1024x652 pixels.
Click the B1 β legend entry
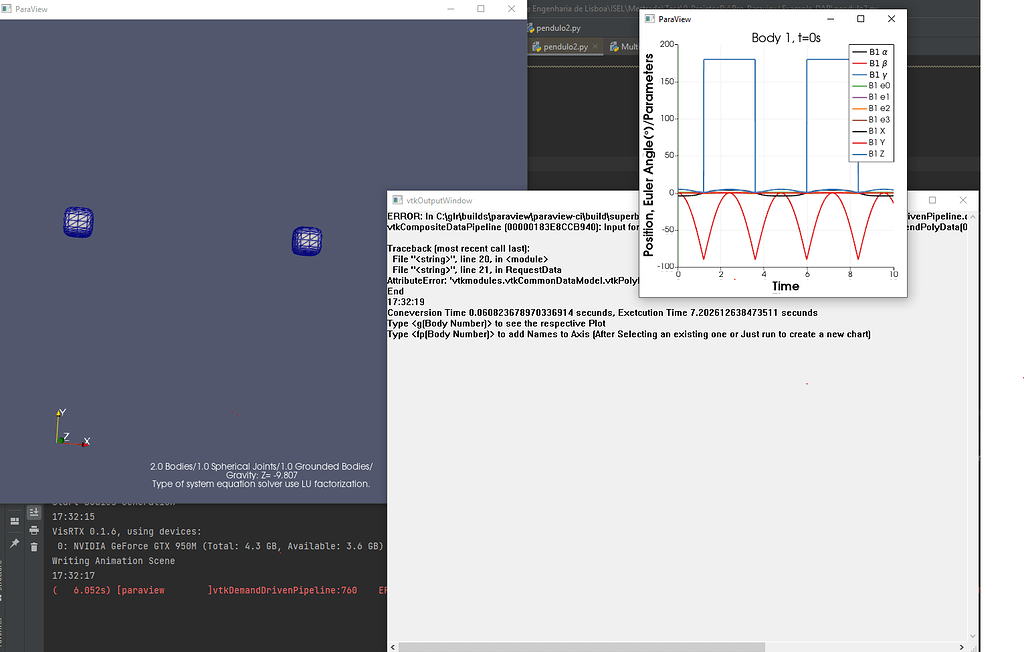point(871,63)
